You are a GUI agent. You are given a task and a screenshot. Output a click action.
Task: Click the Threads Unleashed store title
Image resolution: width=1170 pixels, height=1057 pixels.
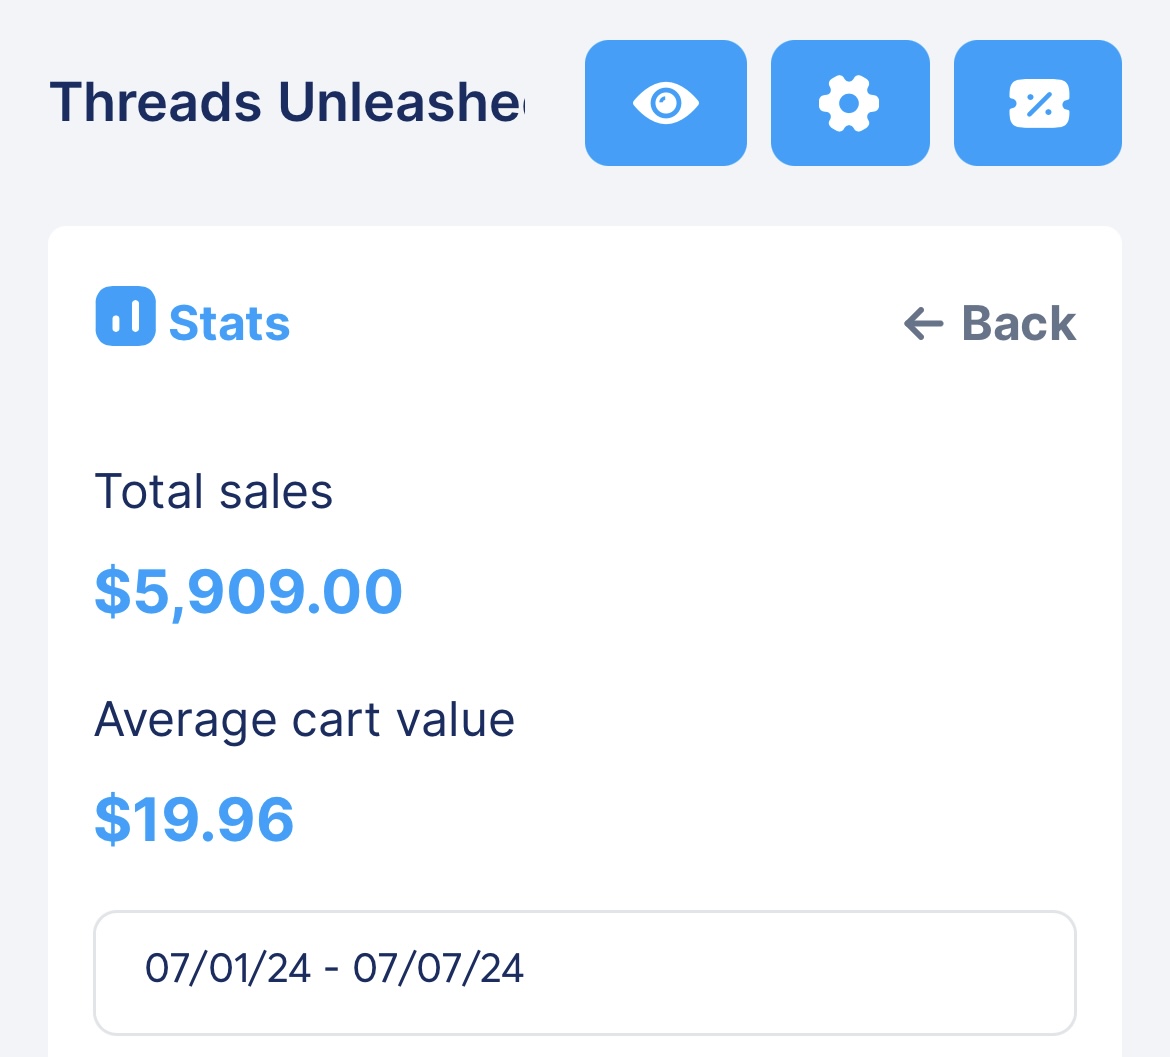point(287,102)
